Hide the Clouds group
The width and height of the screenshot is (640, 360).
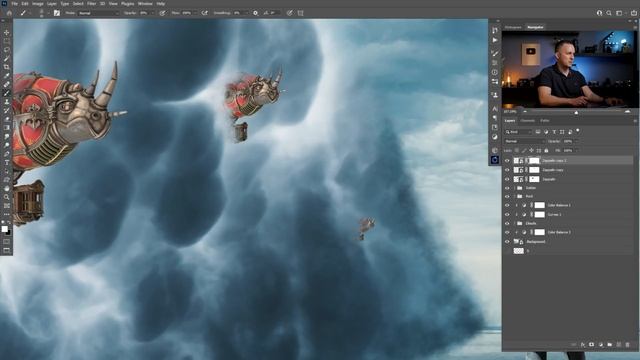coord(507,224)
